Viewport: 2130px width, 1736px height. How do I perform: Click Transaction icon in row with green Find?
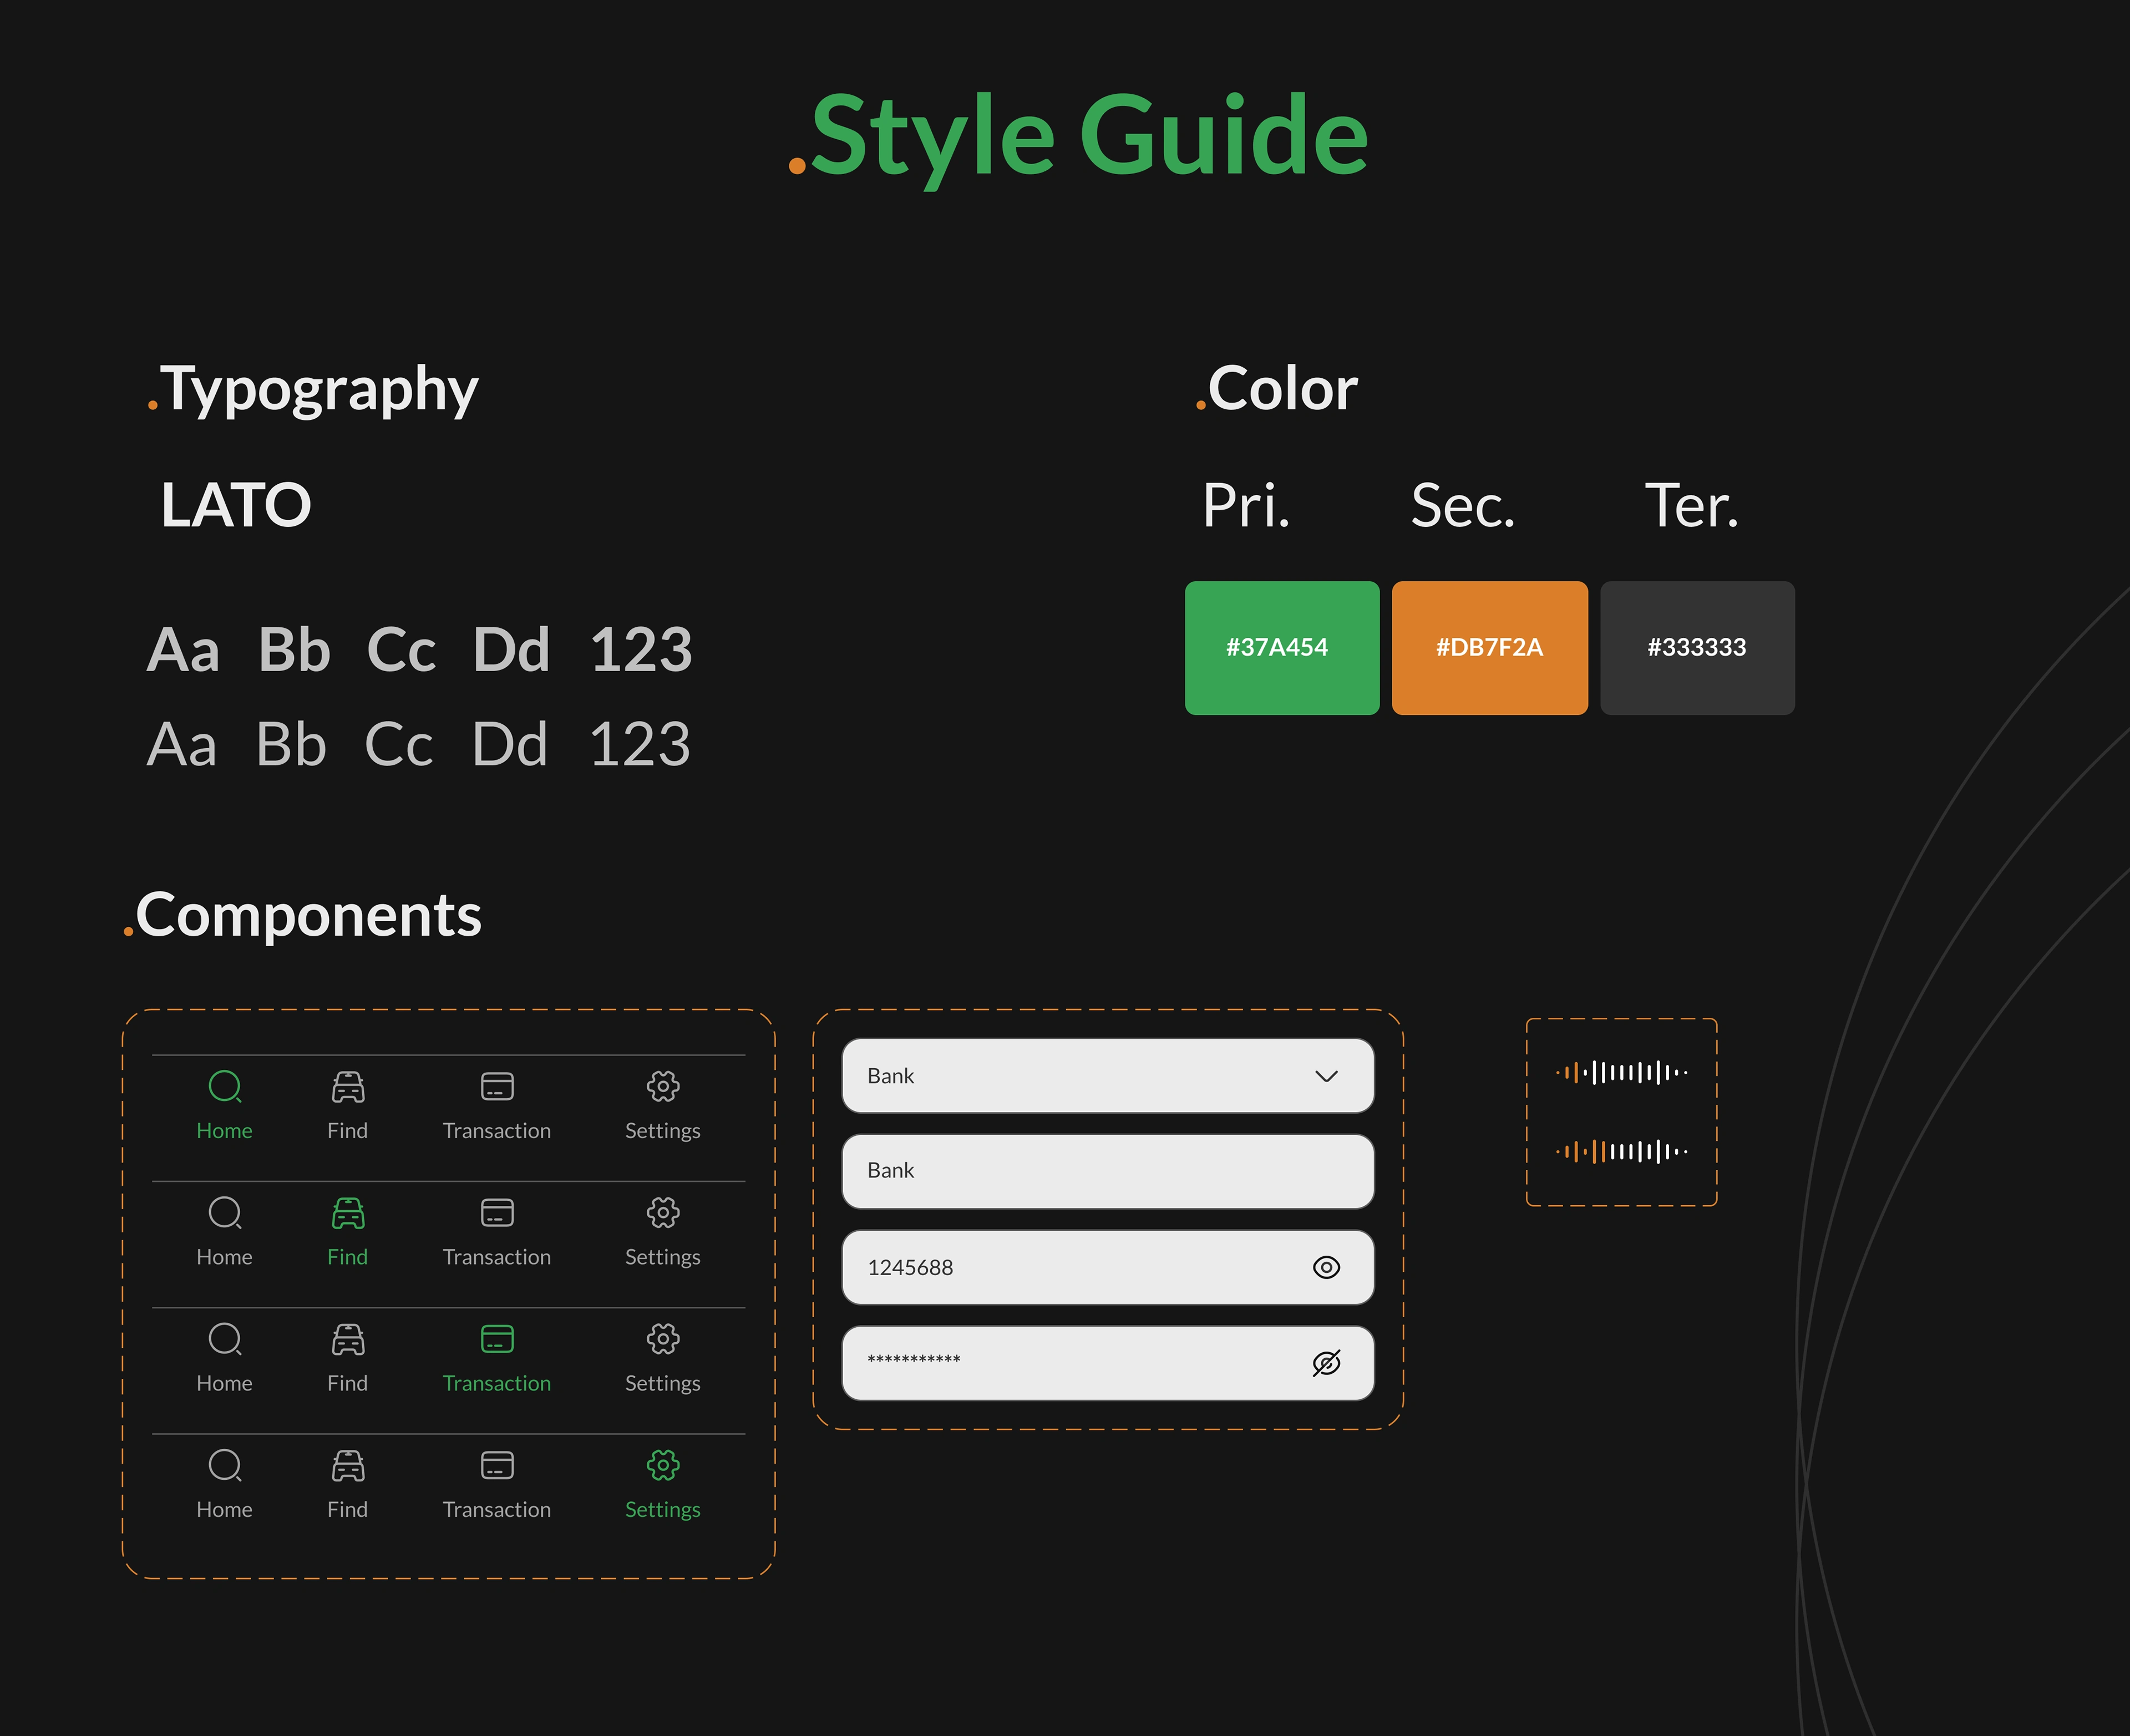pyautogui.click(x=497, y=1212)
